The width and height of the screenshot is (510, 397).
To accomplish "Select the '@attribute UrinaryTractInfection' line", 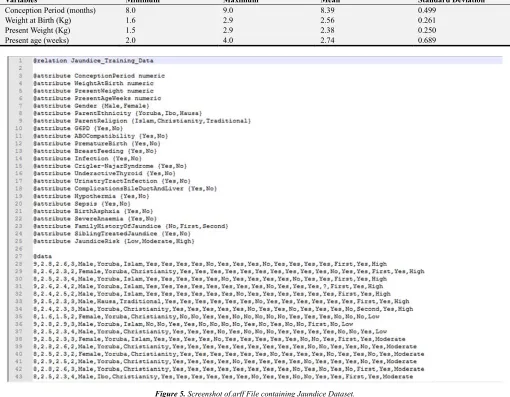I will click(112, 181).
